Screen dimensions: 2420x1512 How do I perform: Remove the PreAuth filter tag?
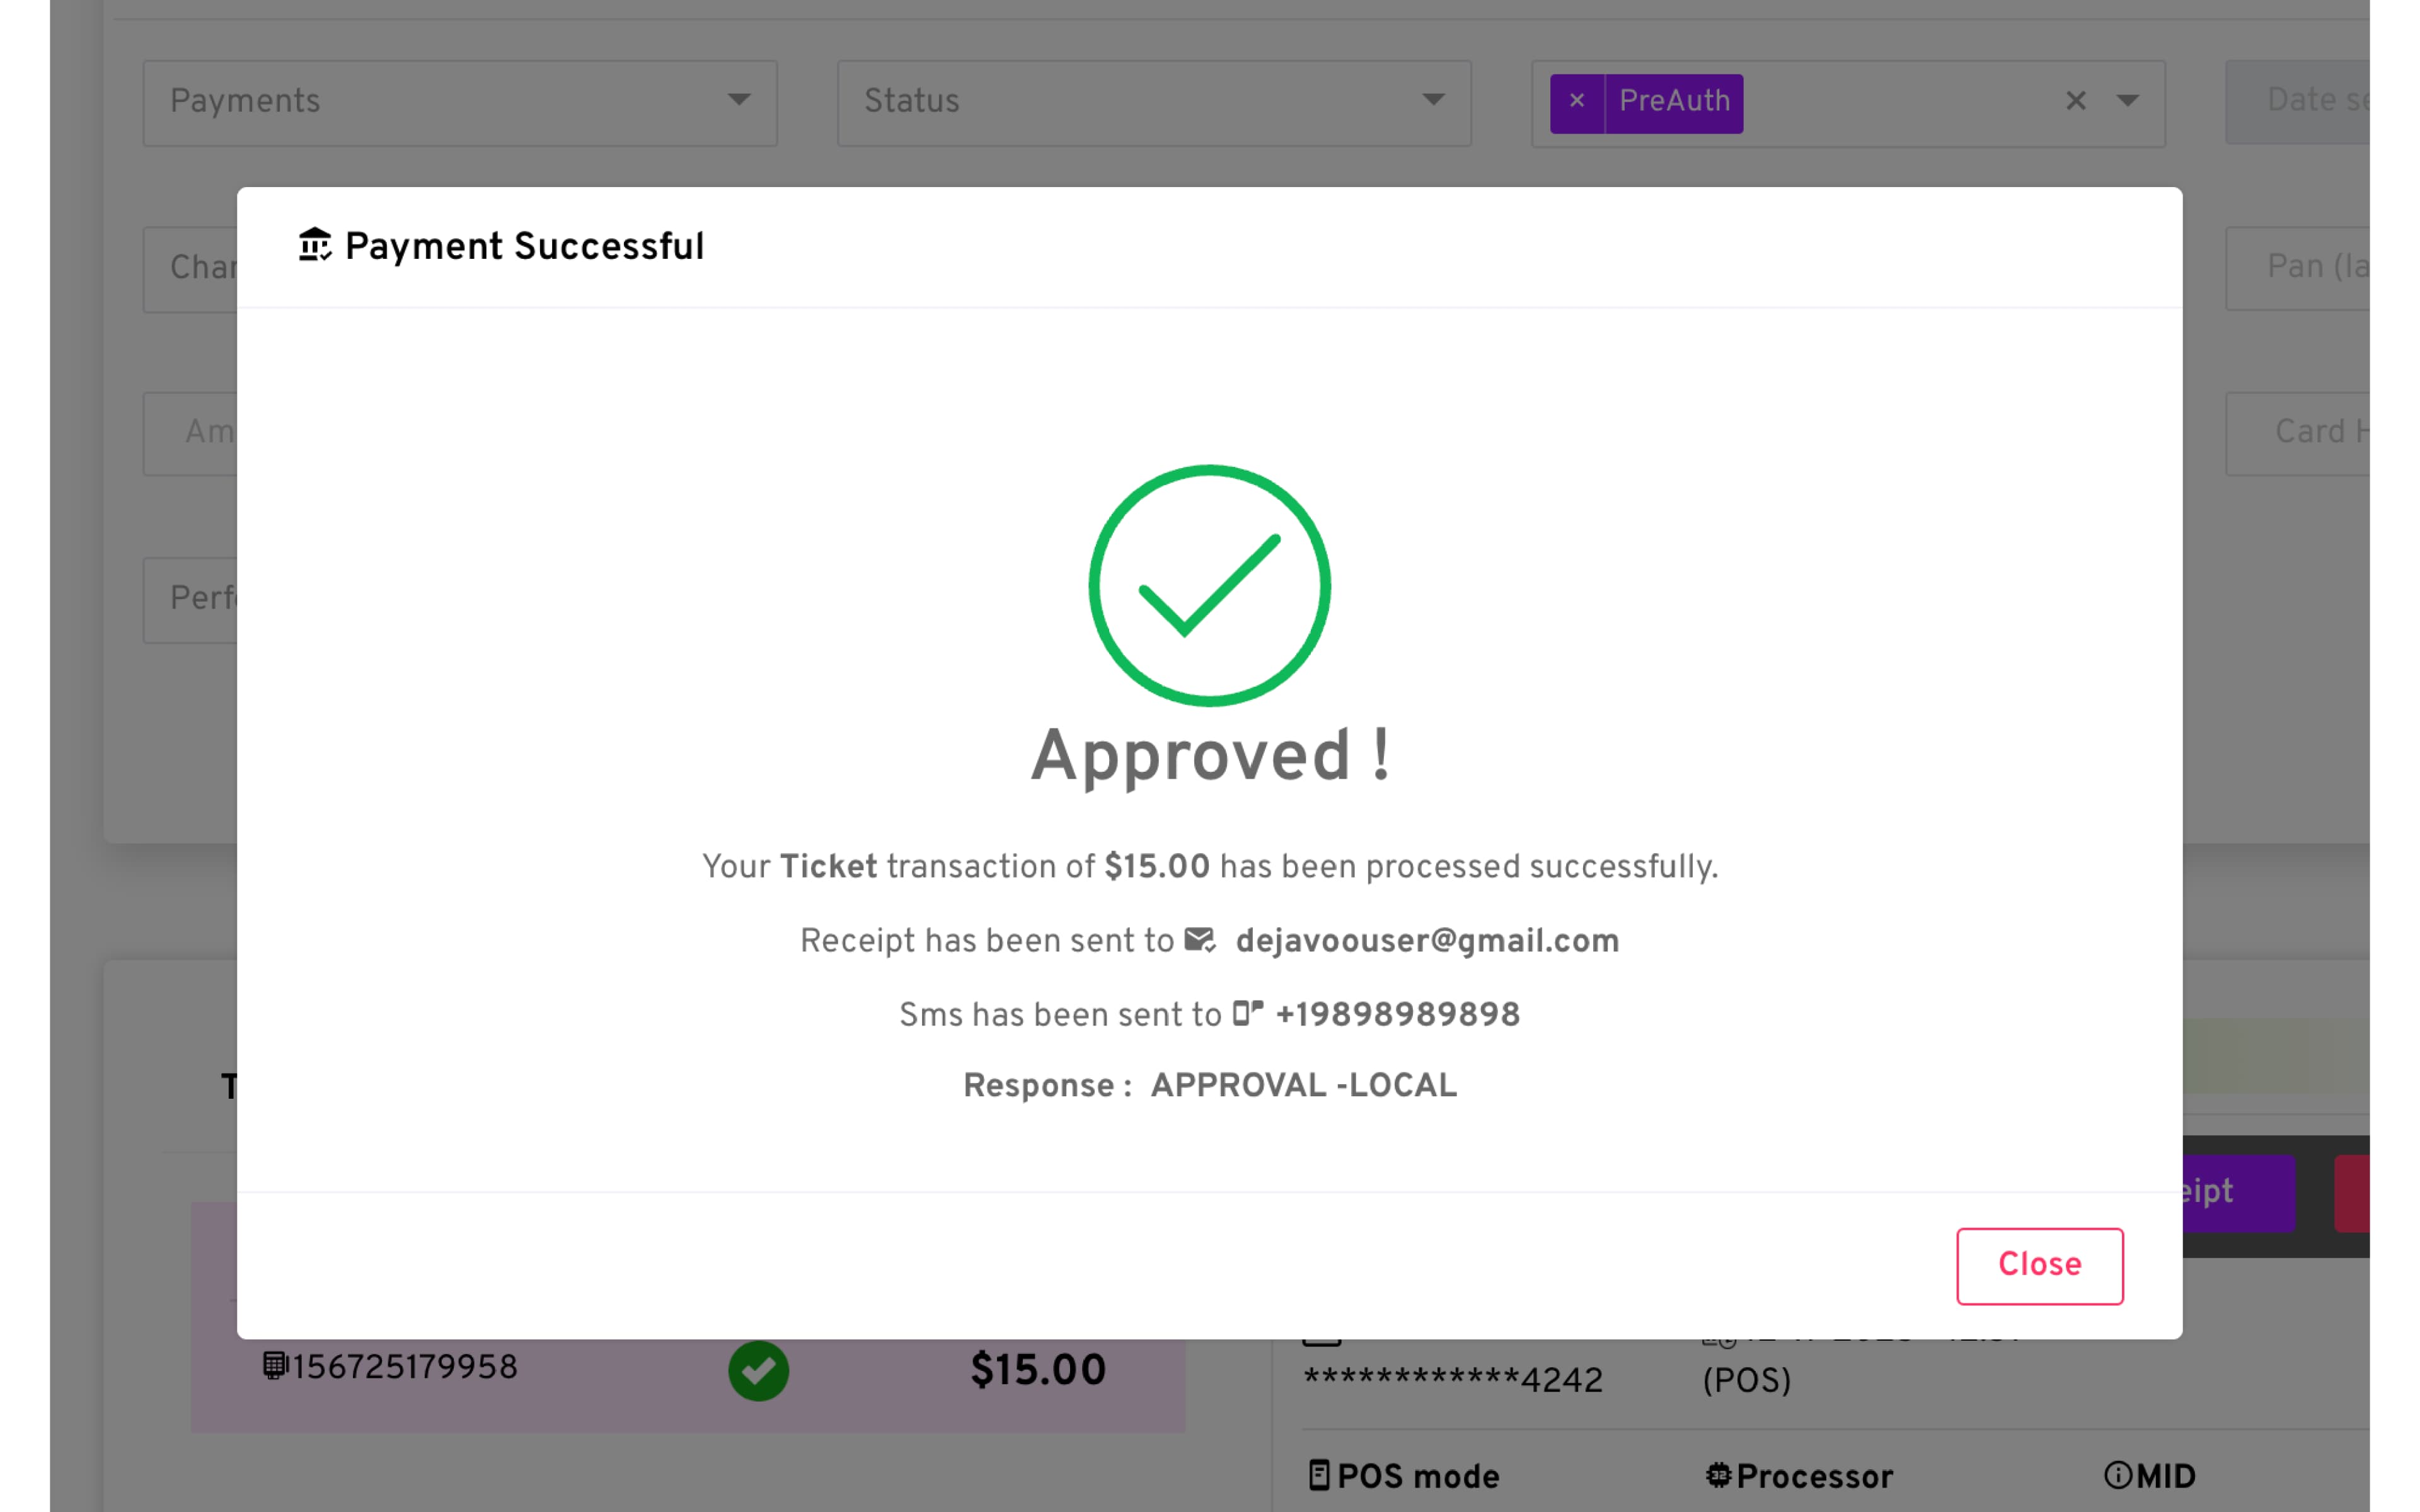[x=1577, y=102]
